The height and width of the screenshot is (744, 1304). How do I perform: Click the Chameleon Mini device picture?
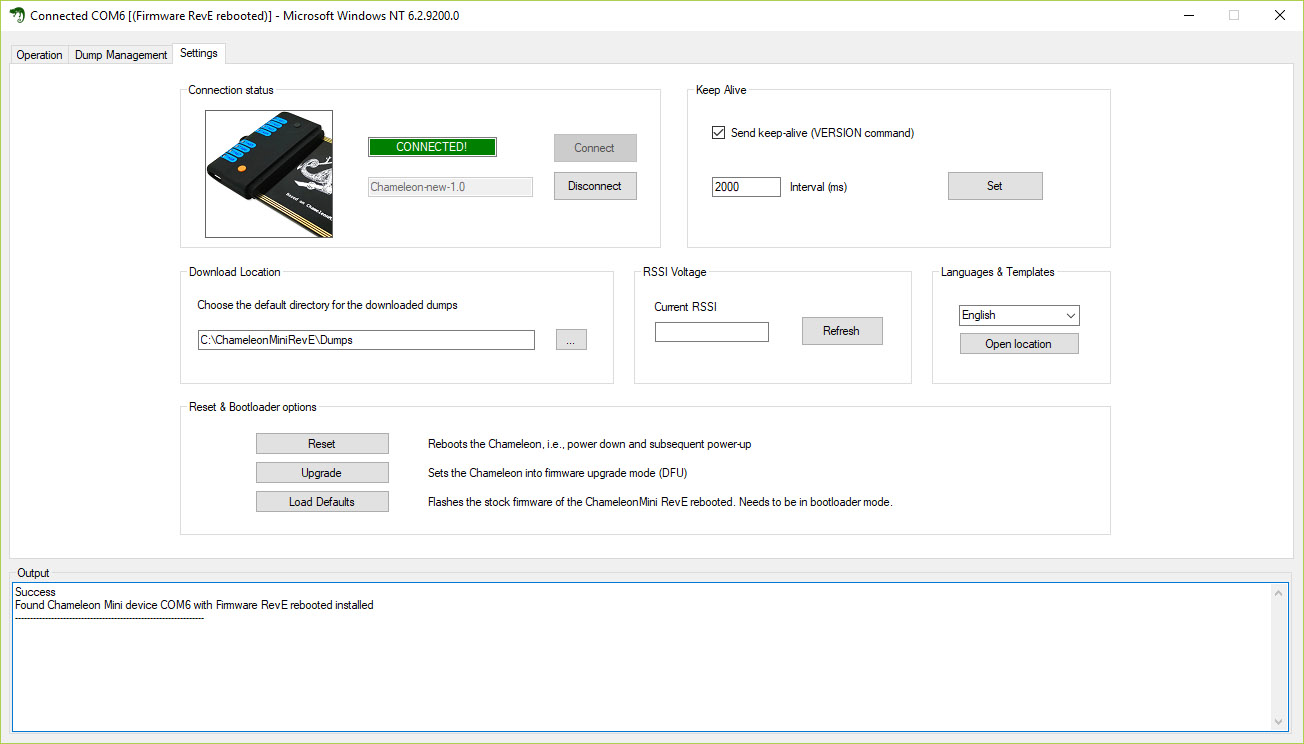point(269,174)
